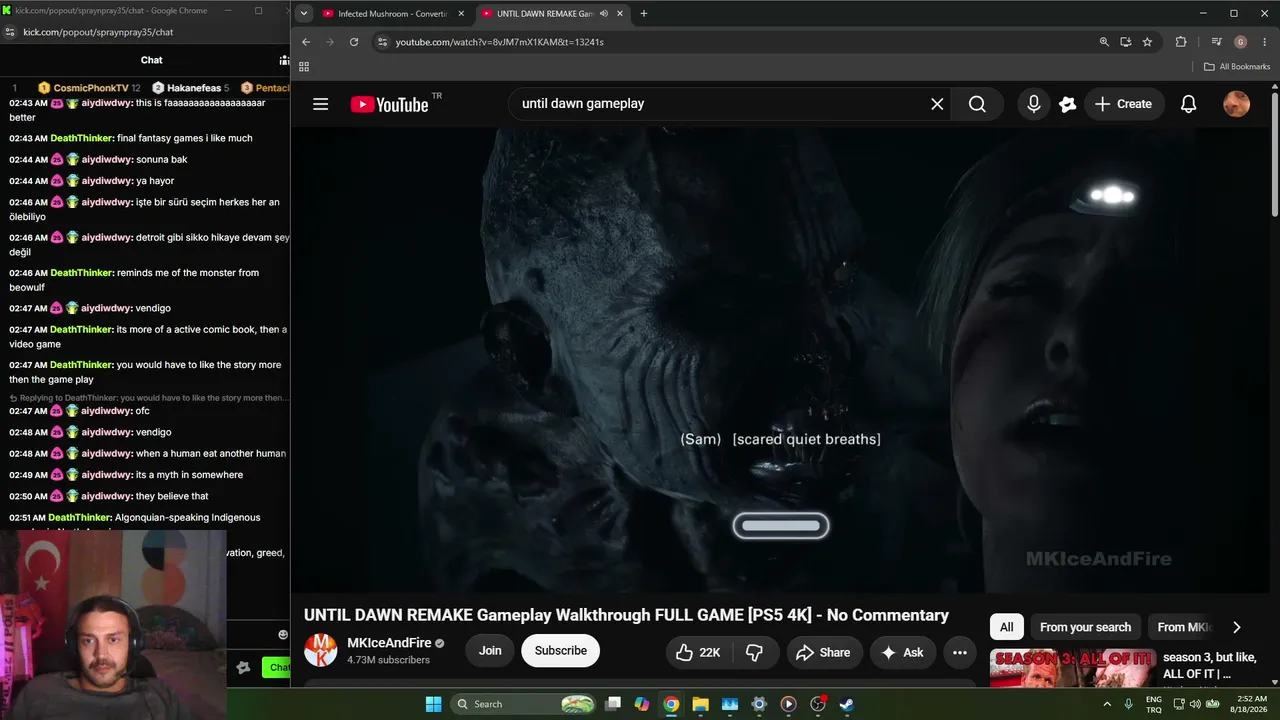The height and width of the screenshot is (720, 1280).
Task: Open the viewers list icon in Kick chat
Action: (284, 60)
